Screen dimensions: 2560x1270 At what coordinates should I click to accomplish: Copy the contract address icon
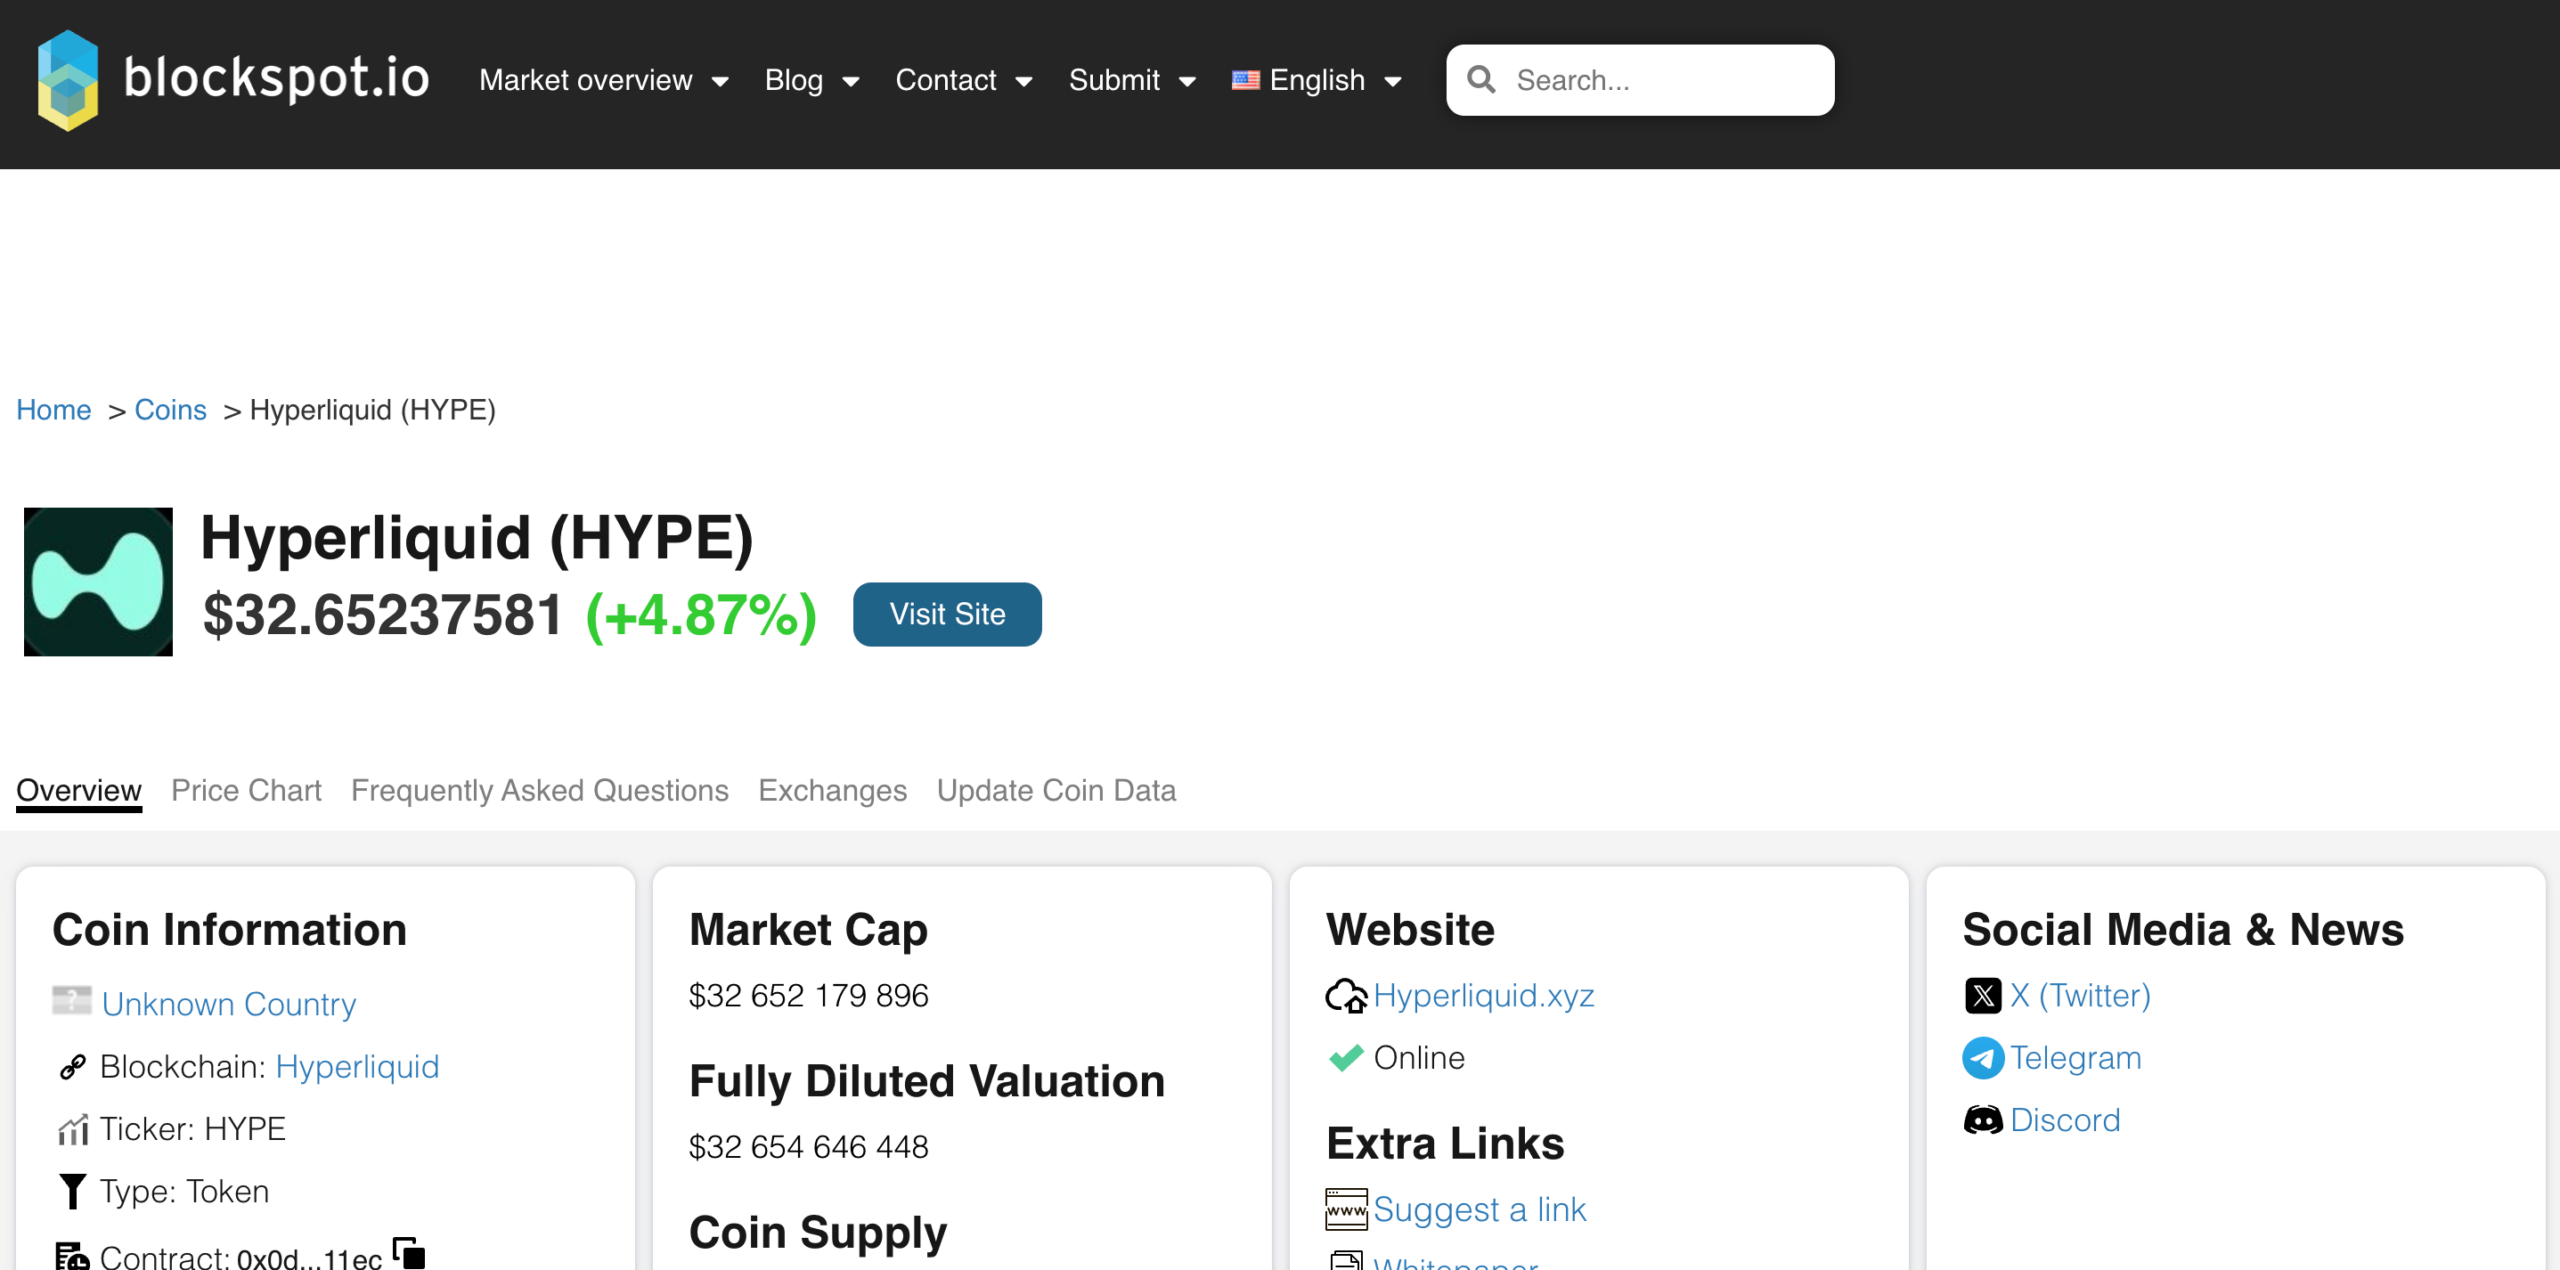point(409,1252)
